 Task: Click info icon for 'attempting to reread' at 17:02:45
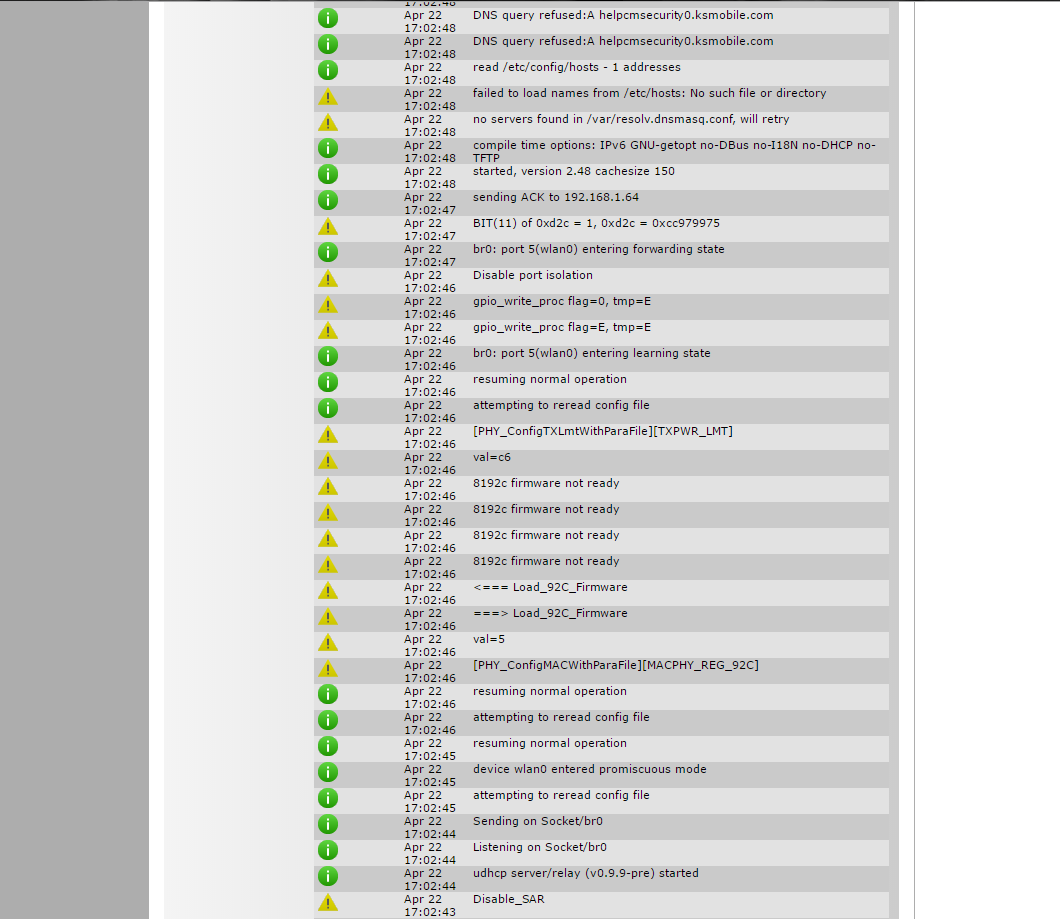(x=328, y=798)
